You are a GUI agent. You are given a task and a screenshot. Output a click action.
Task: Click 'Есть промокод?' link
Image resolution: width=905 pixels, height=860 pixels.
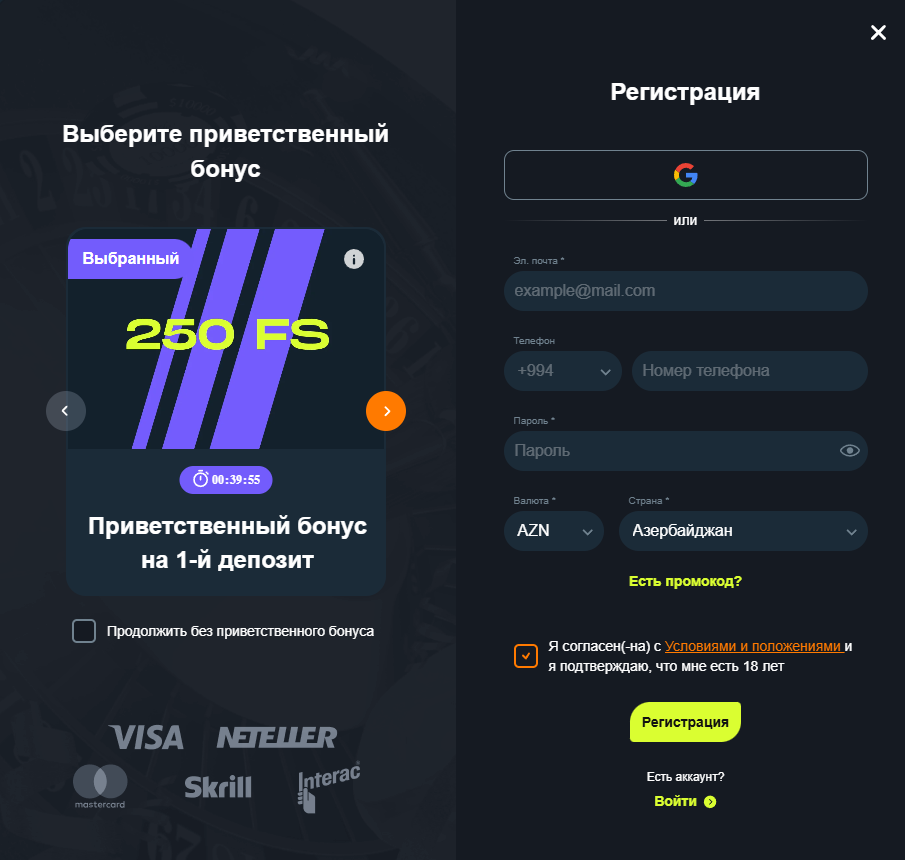685,581
